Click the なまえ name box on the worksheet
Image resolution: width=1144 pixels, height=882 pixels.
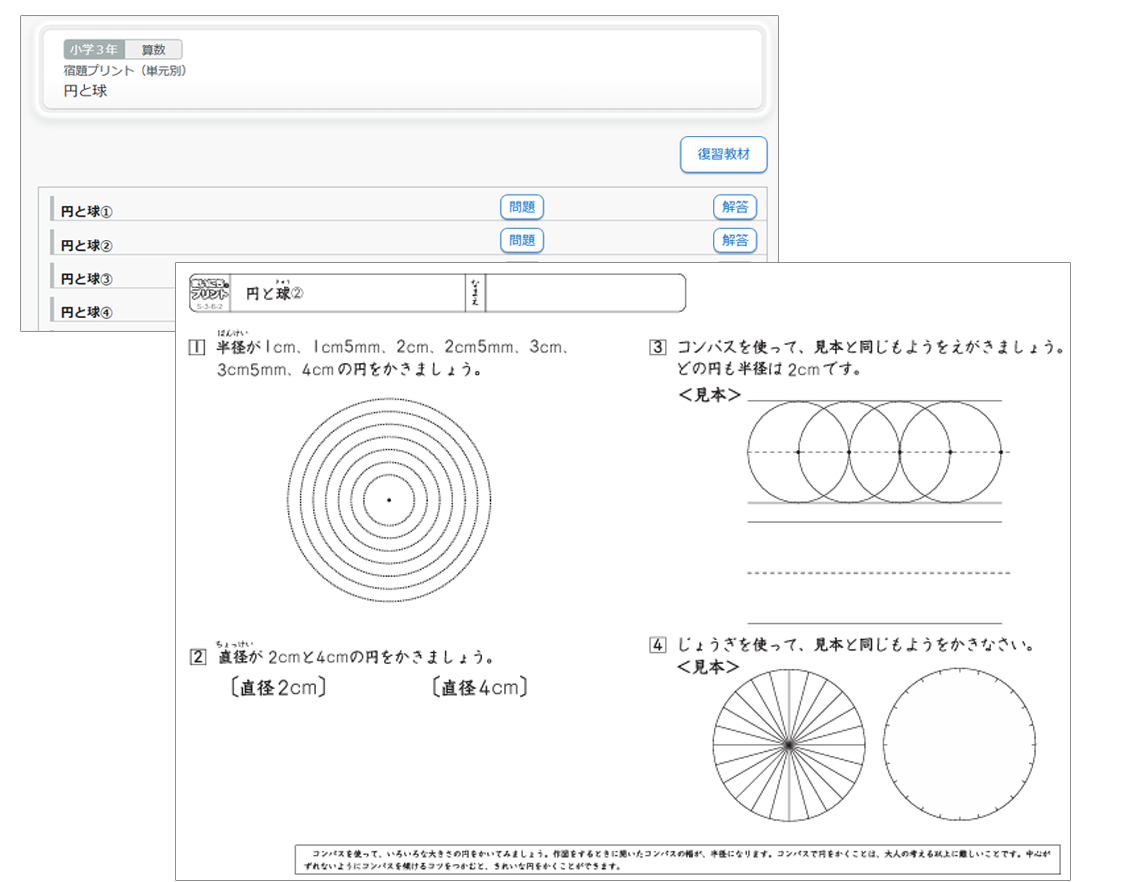(583, 293)
